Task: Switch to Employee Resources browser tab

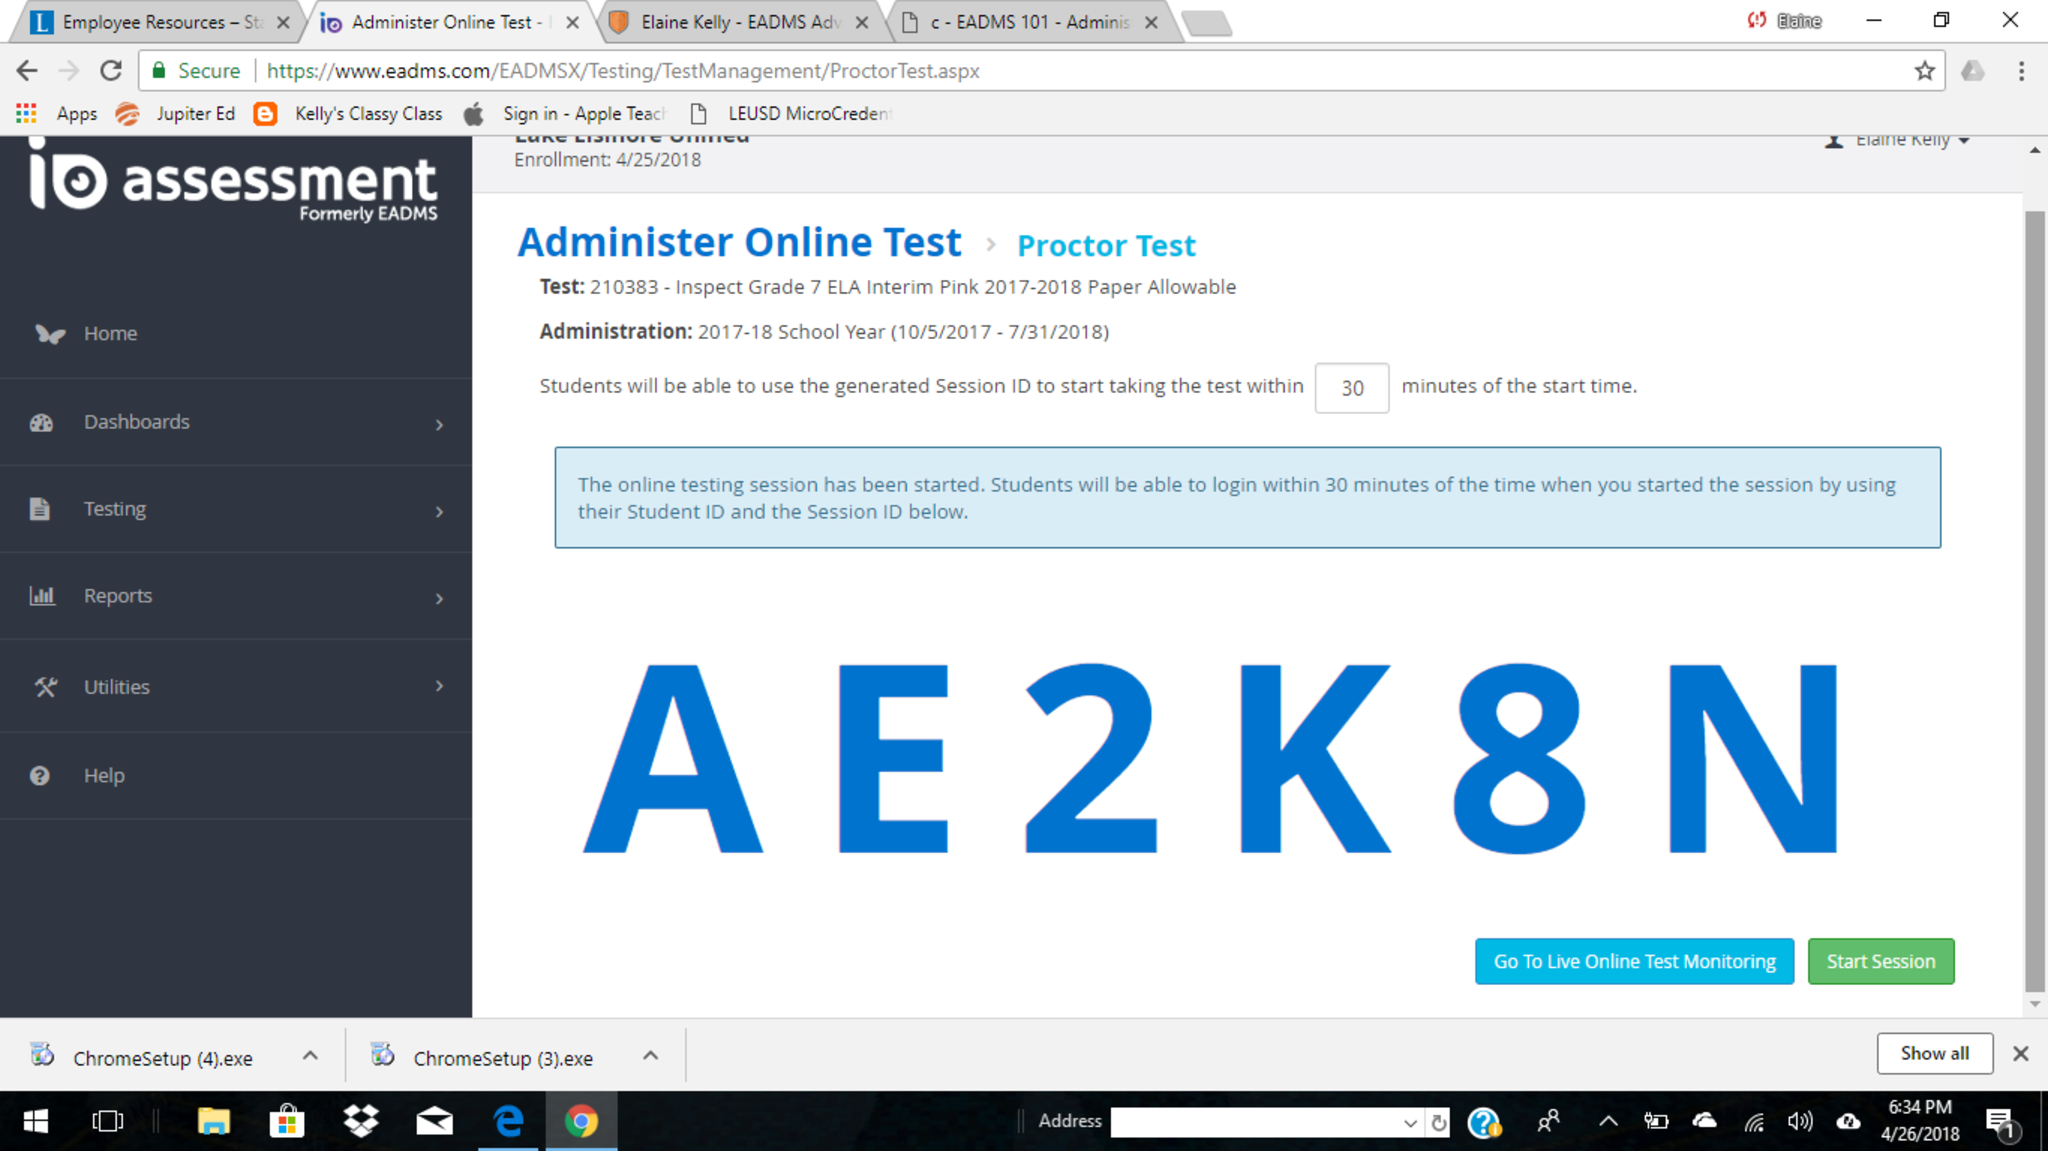Action: [150, 22]
